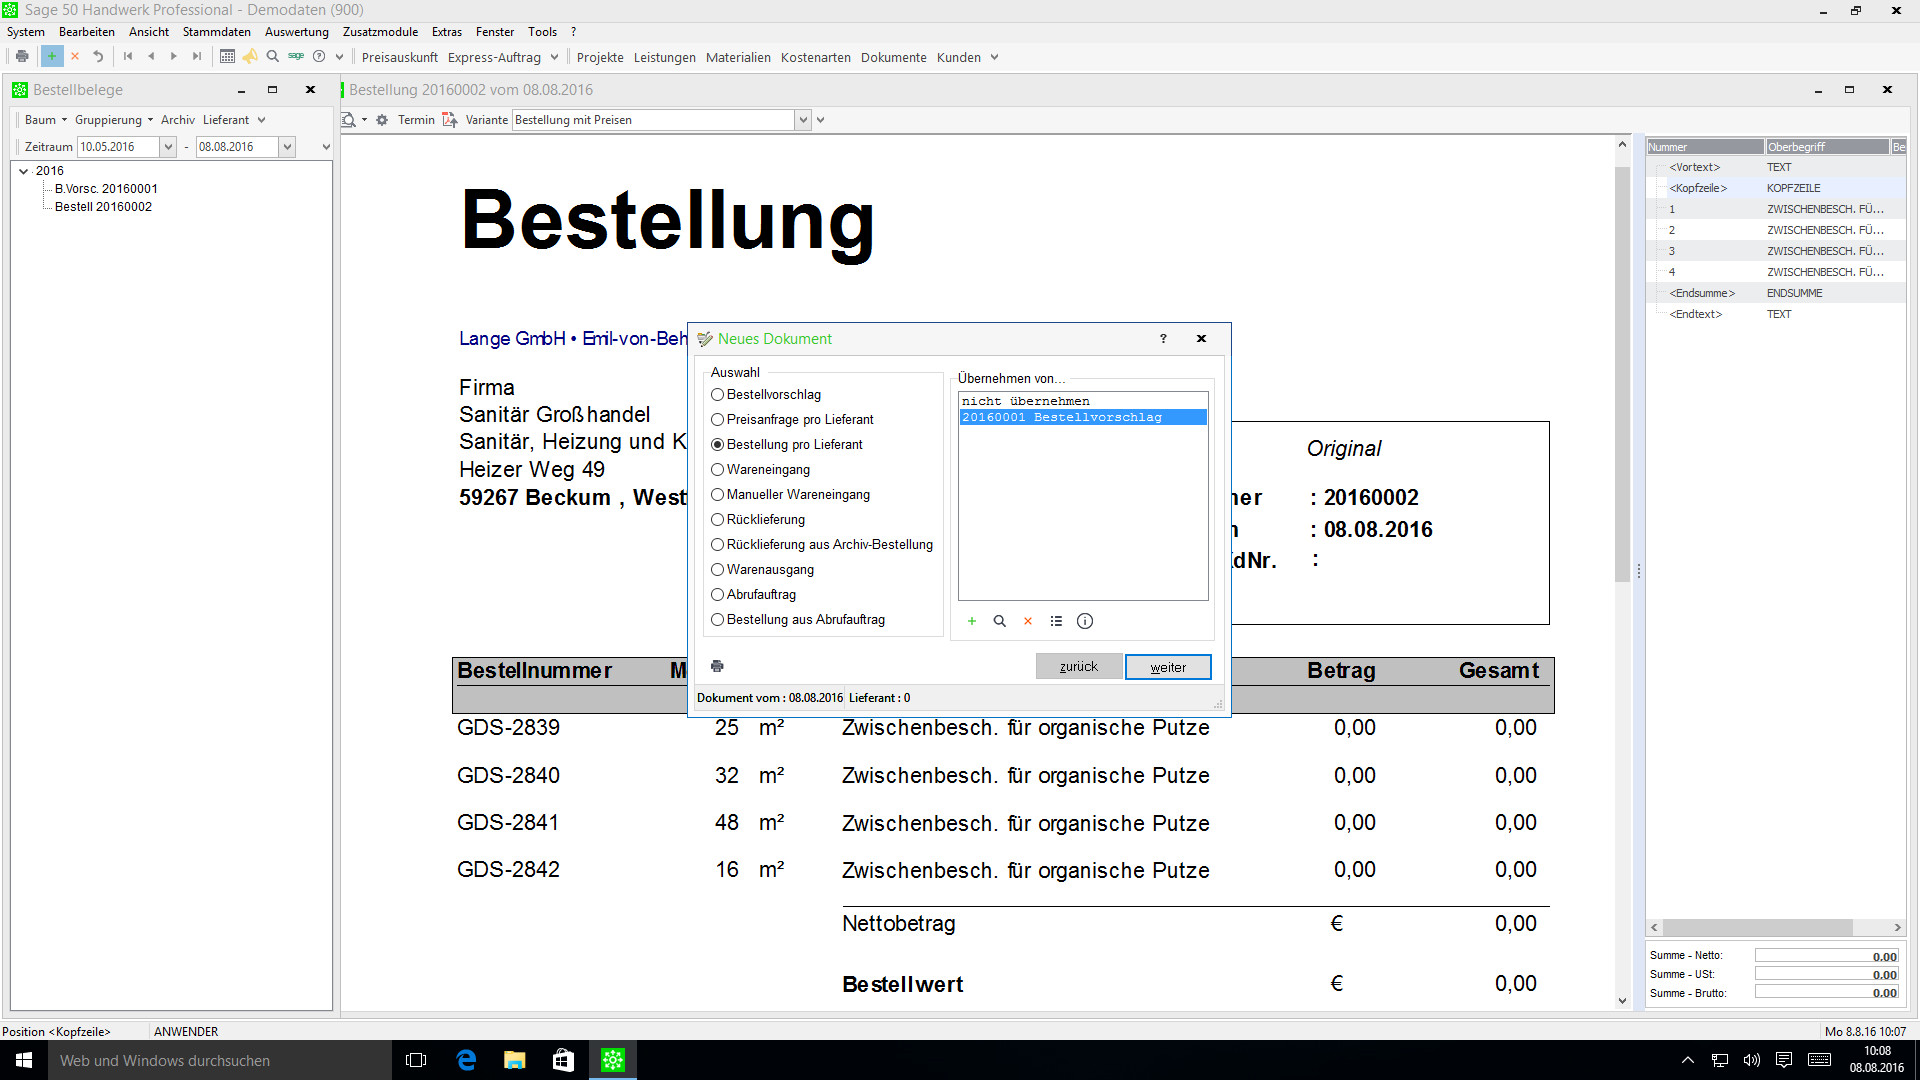Click the undo arrow in main toolbar
The height and width of the screenshot is (1080, 1920).
[98, 57]
